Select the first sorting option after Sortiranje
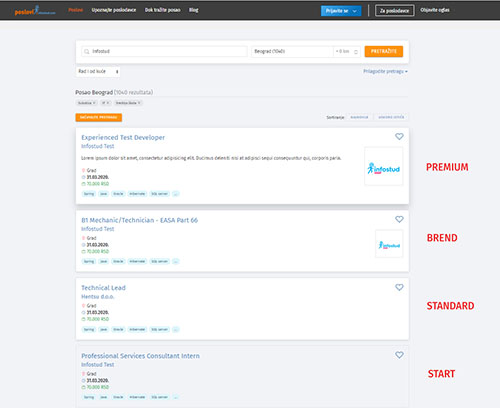 tap(359, 117)
